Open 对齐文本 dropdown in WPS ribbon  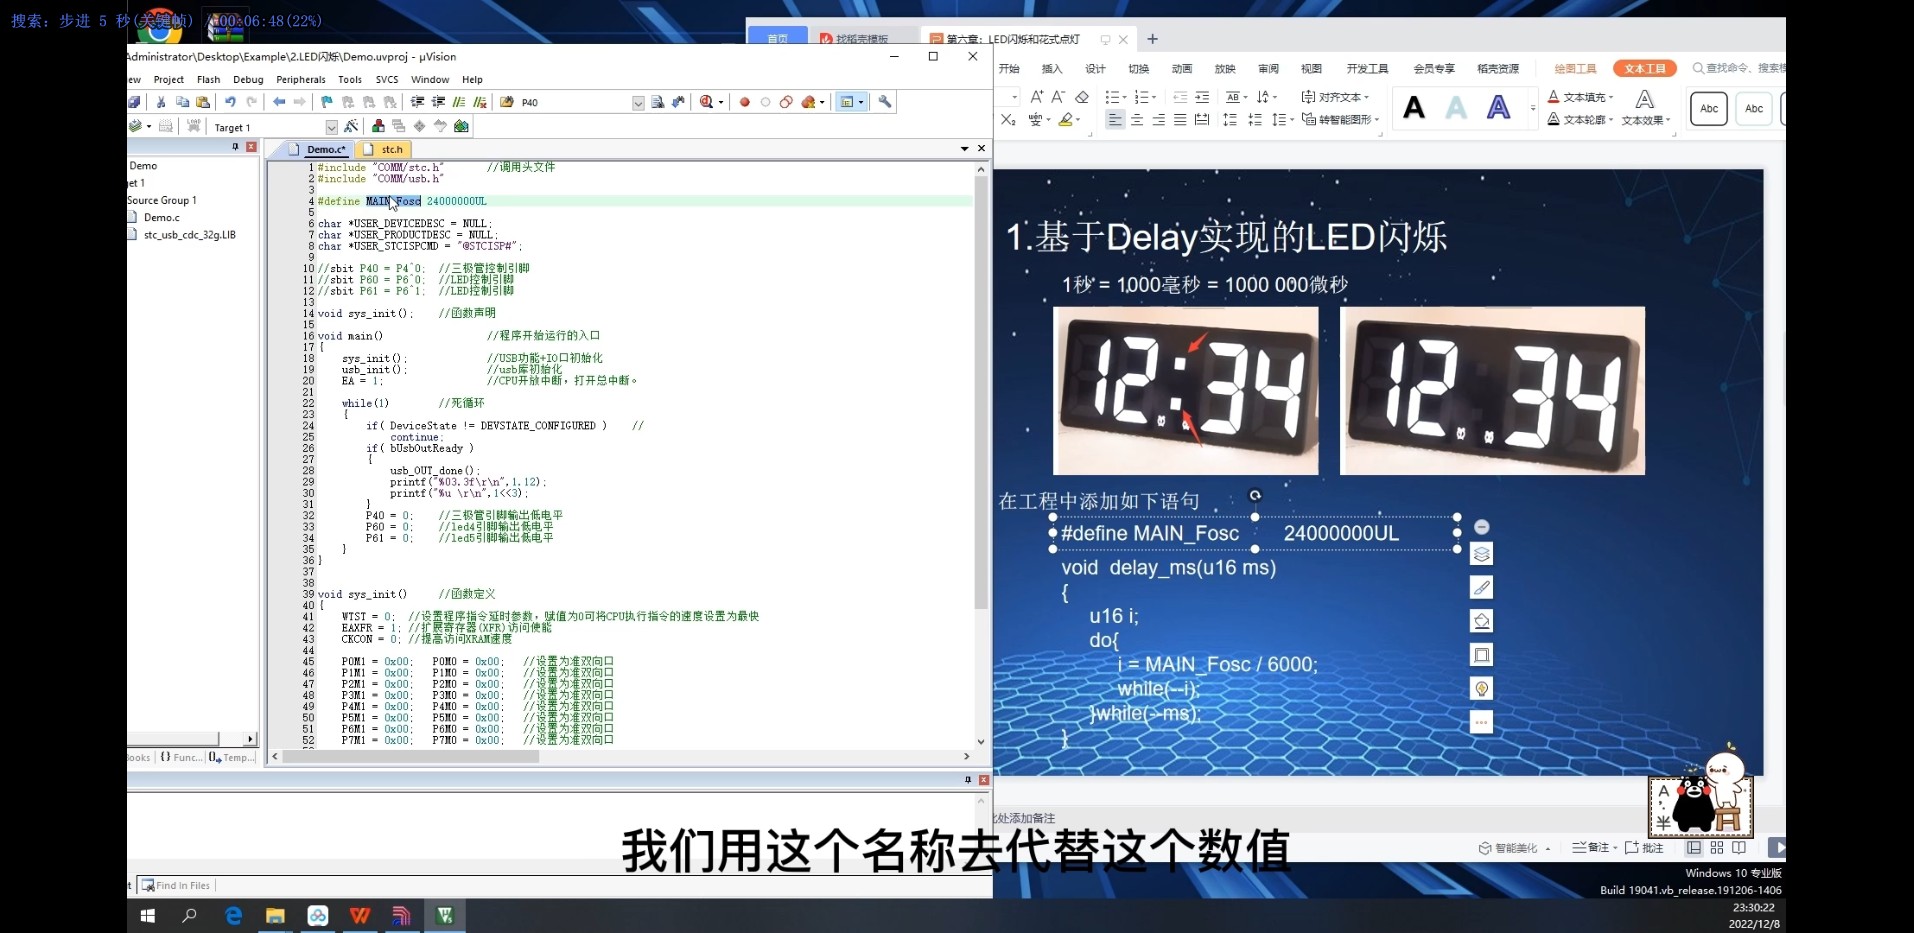pos(1335,97)
